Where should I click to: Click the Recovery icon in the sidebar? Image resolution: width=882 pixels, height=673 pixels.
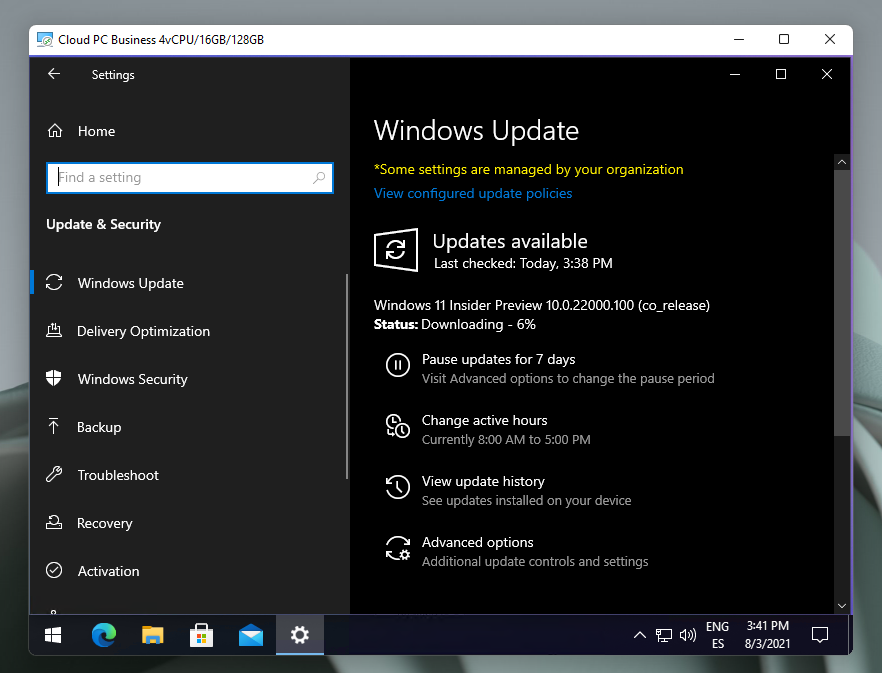tap(54, 523)
